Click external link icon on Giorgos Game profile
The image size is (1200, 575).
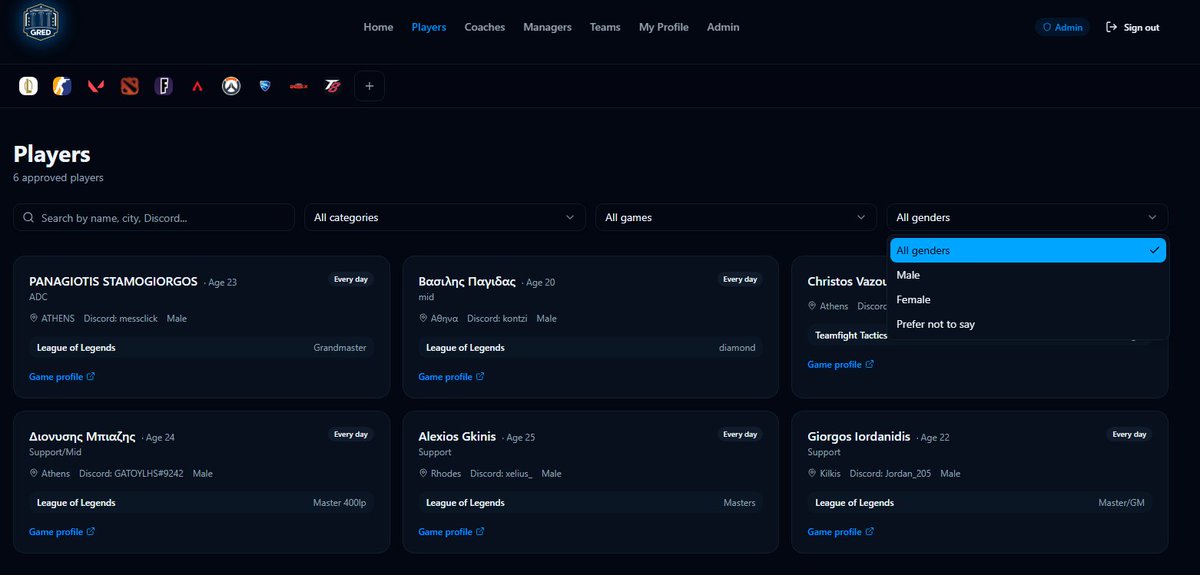click(x=869, y=532)
